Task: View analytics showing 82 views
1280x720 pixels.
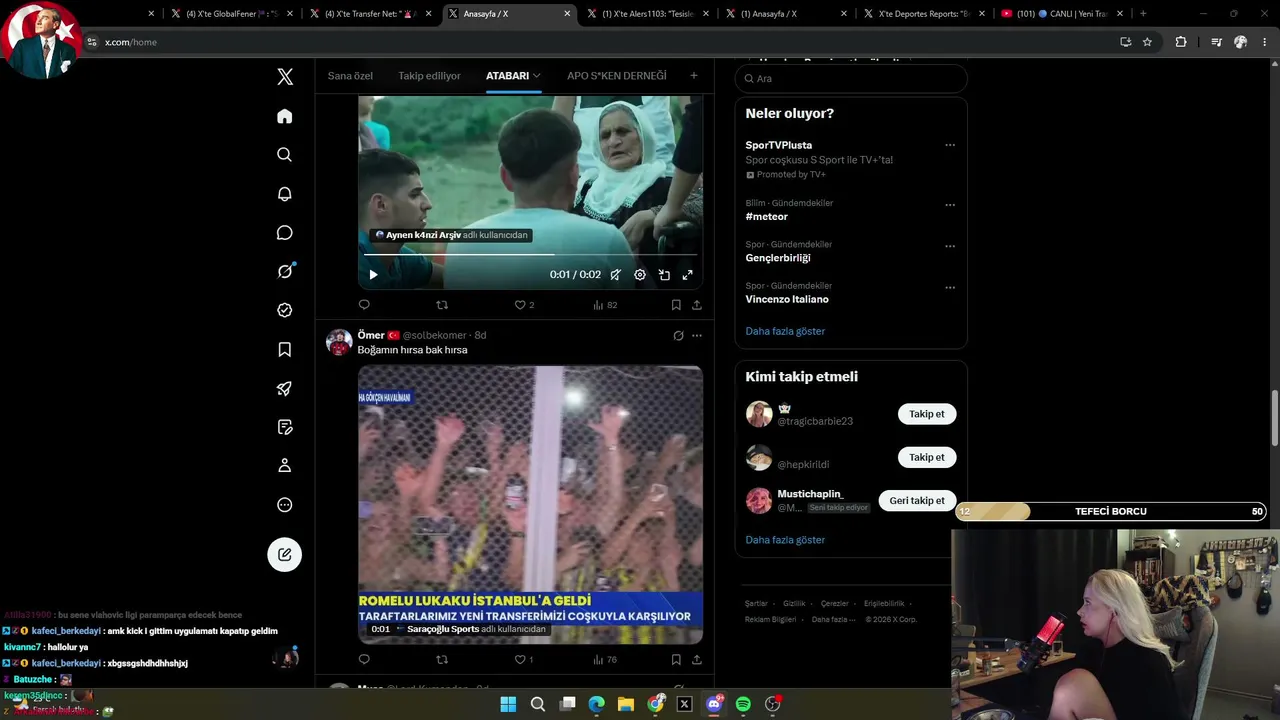Action: [x=605, y=305]
